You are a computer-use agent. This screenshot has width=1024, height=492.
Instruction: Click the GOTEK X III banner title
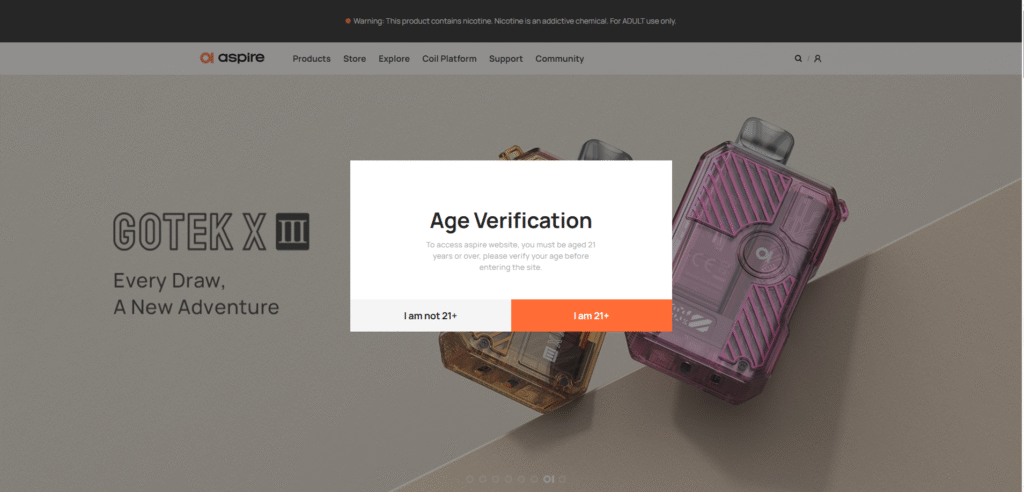pos(211,232)
